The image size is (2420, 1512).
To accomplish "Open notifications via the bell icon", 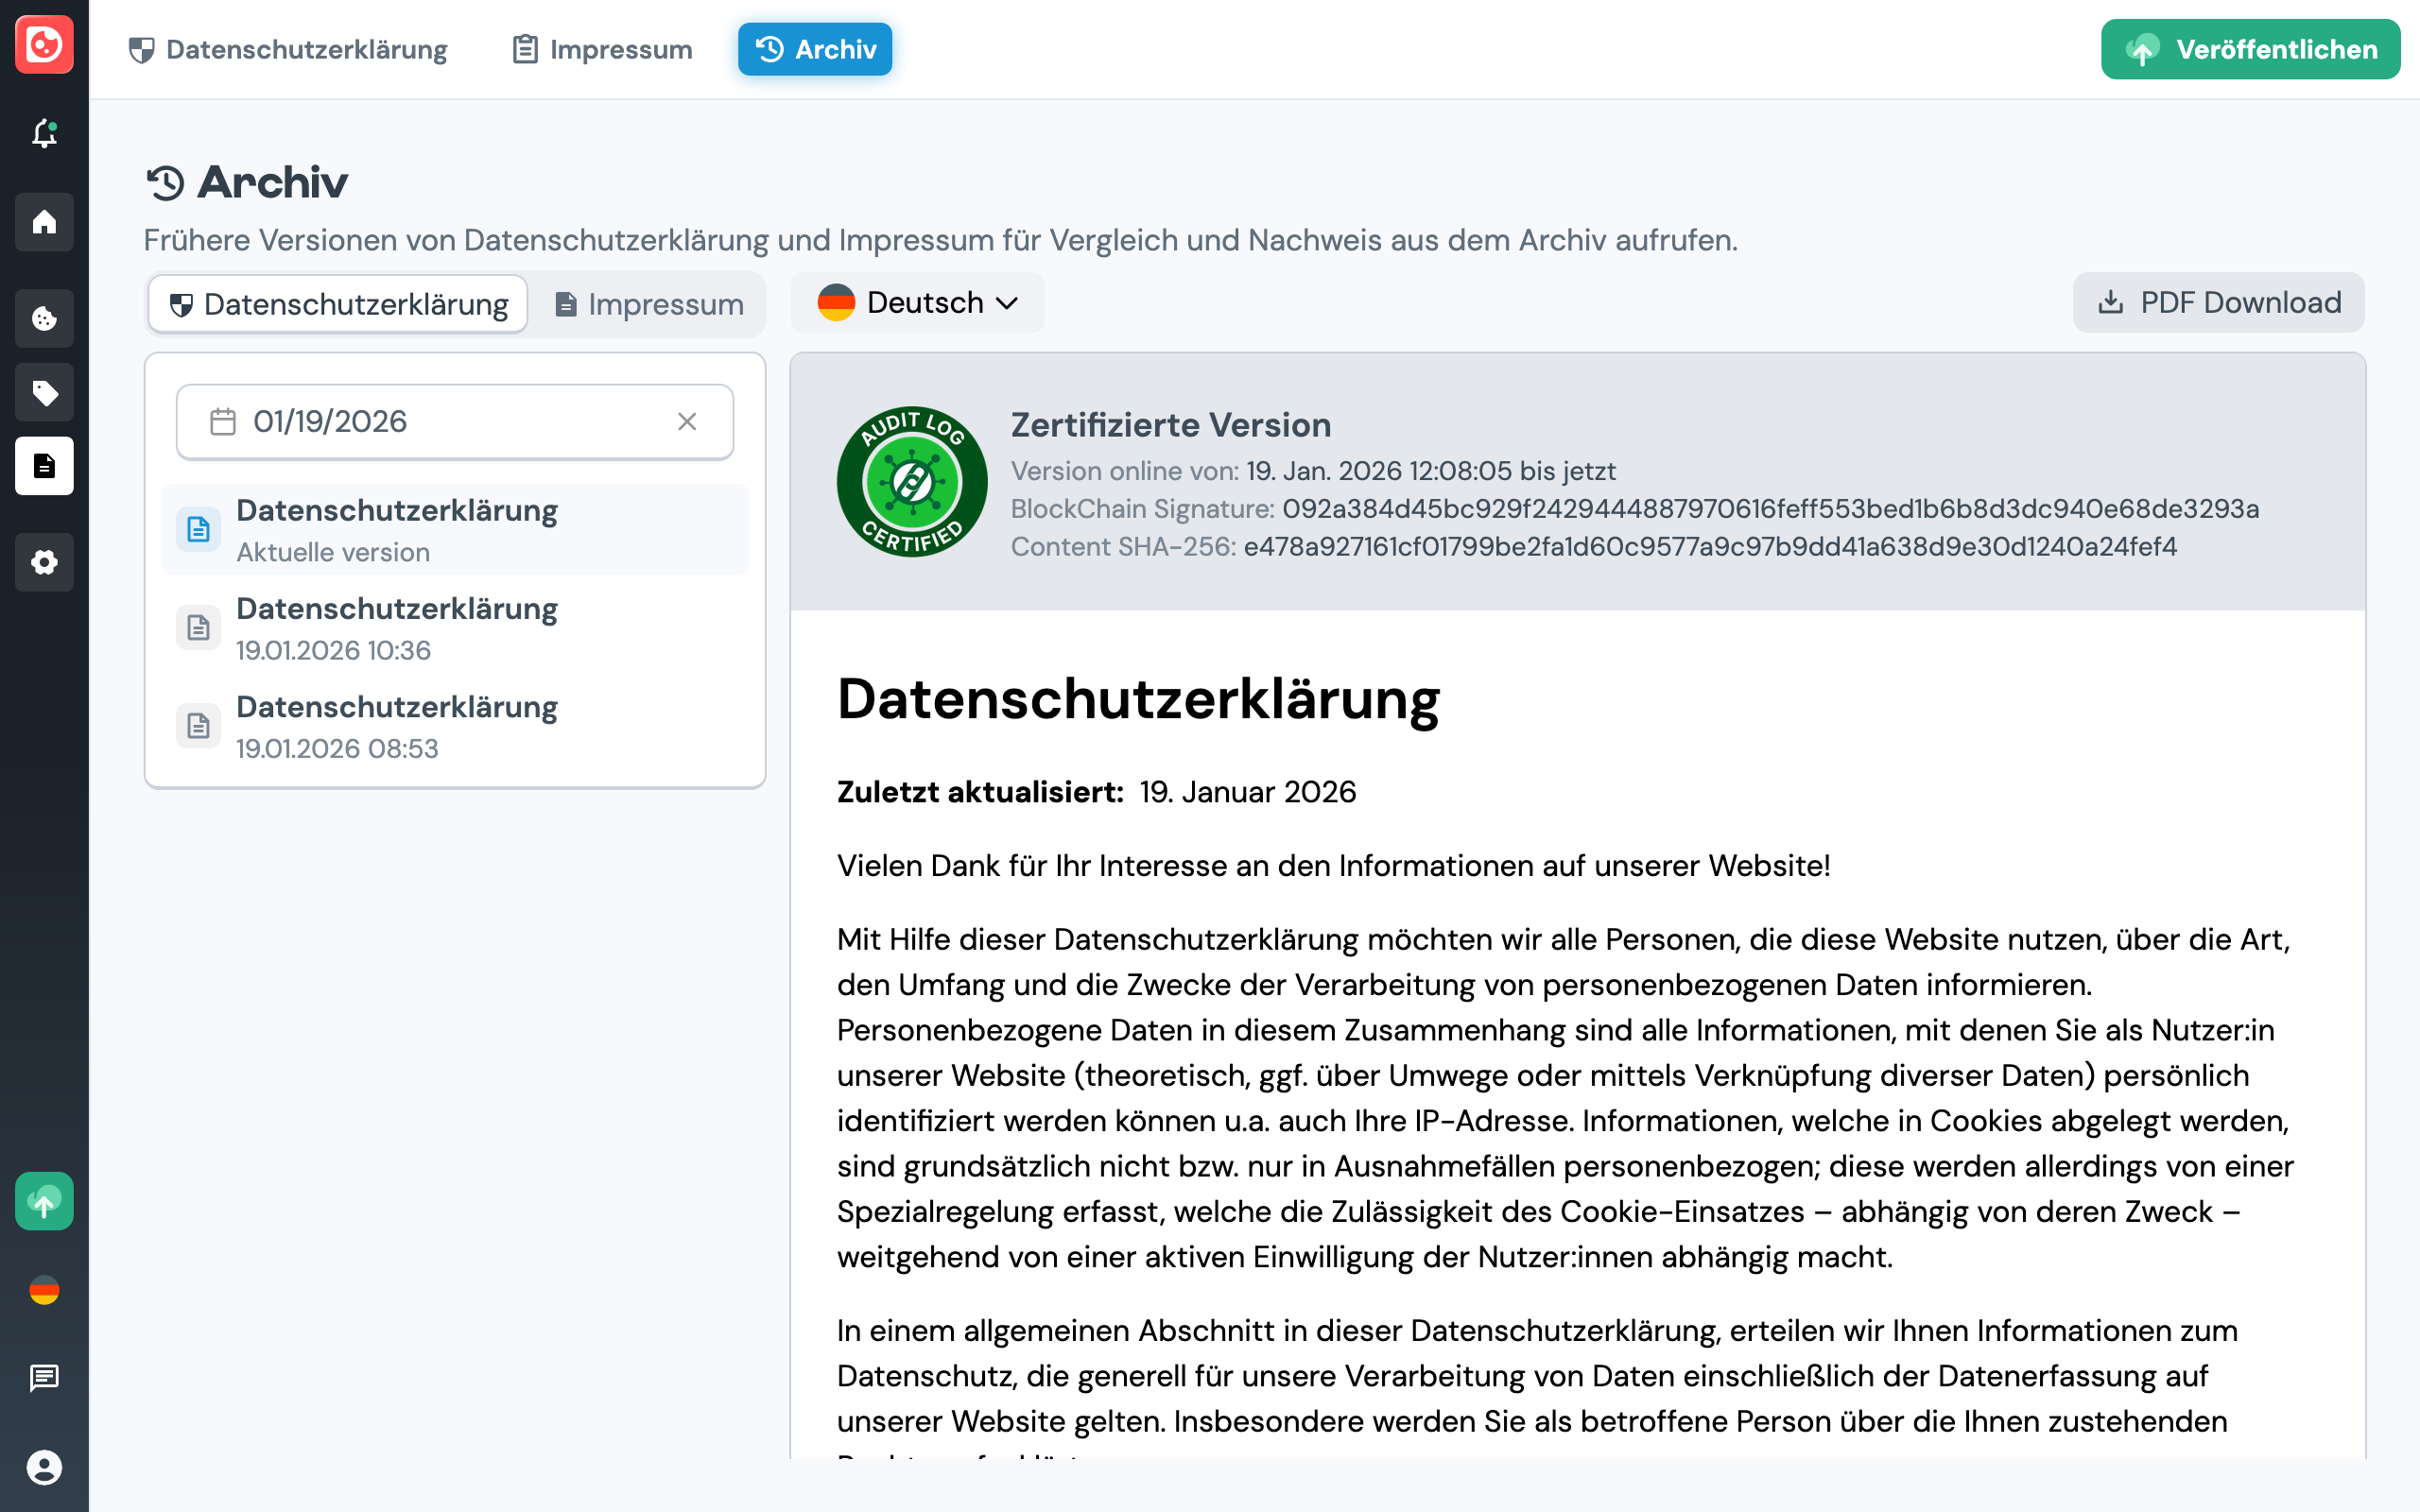I will pyautogui.click(x=44, y=134).
